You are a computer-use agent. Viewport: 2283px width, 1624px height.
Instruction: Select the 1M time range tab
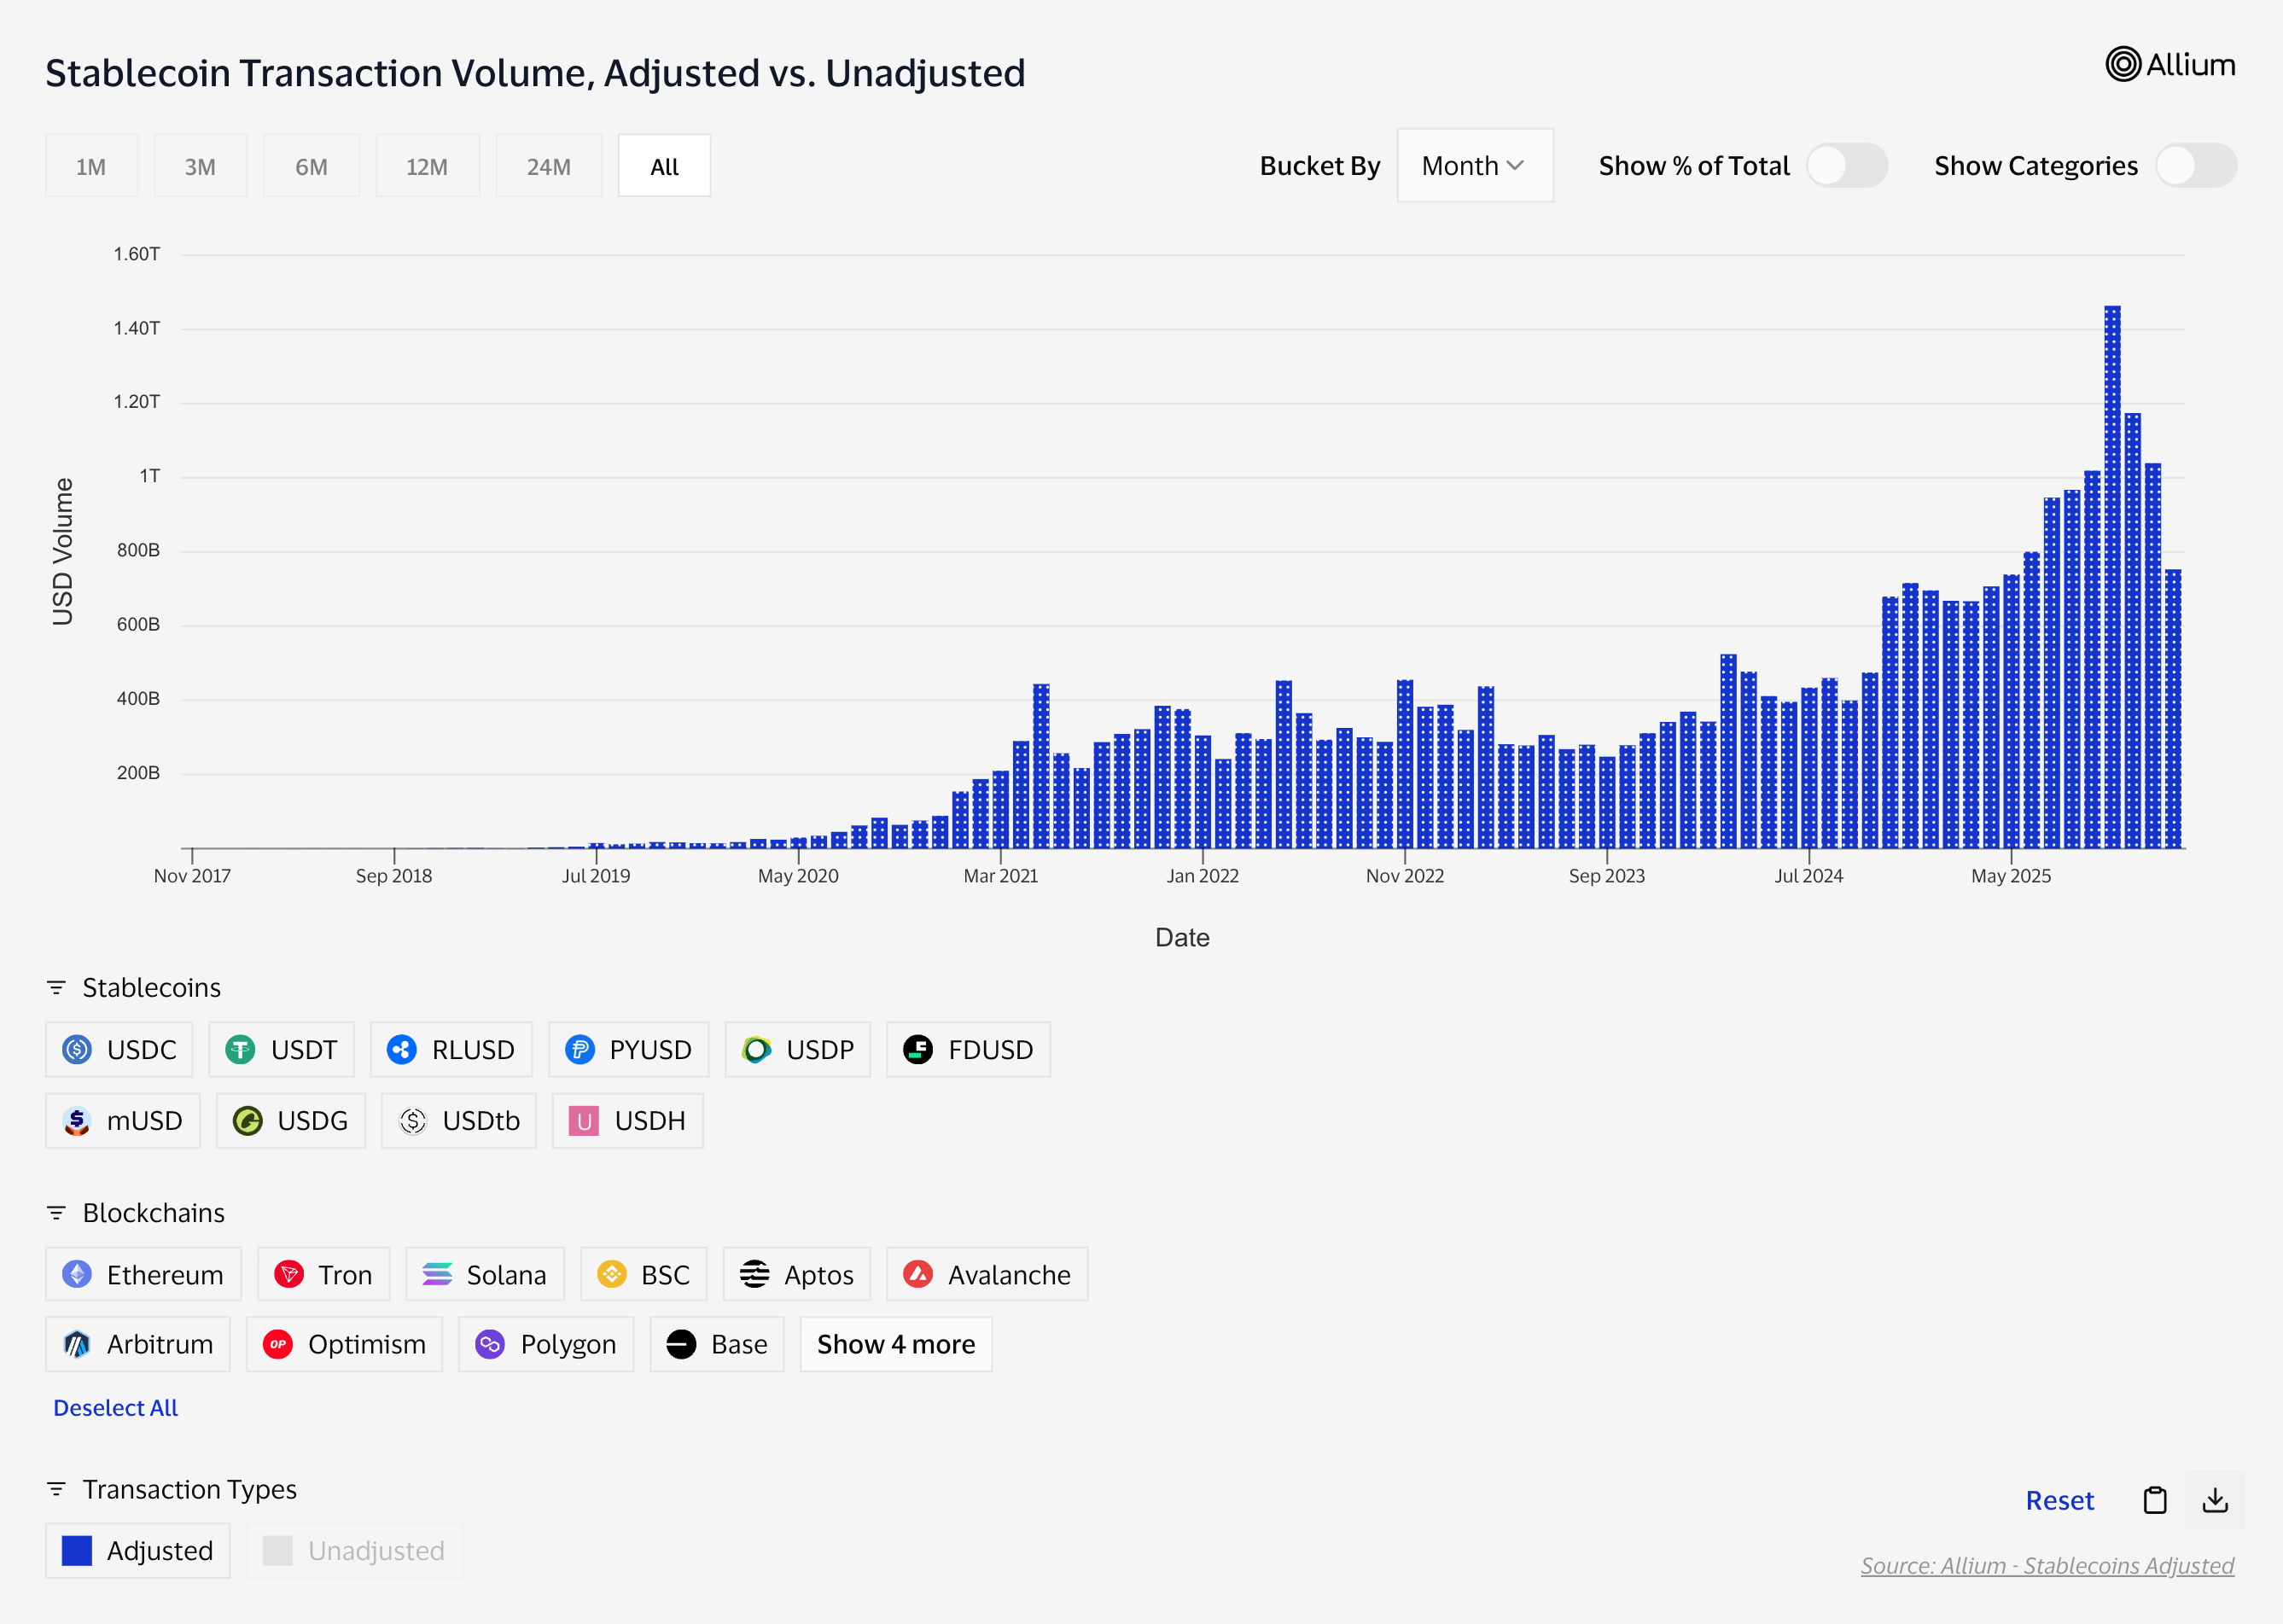point(91,166)
